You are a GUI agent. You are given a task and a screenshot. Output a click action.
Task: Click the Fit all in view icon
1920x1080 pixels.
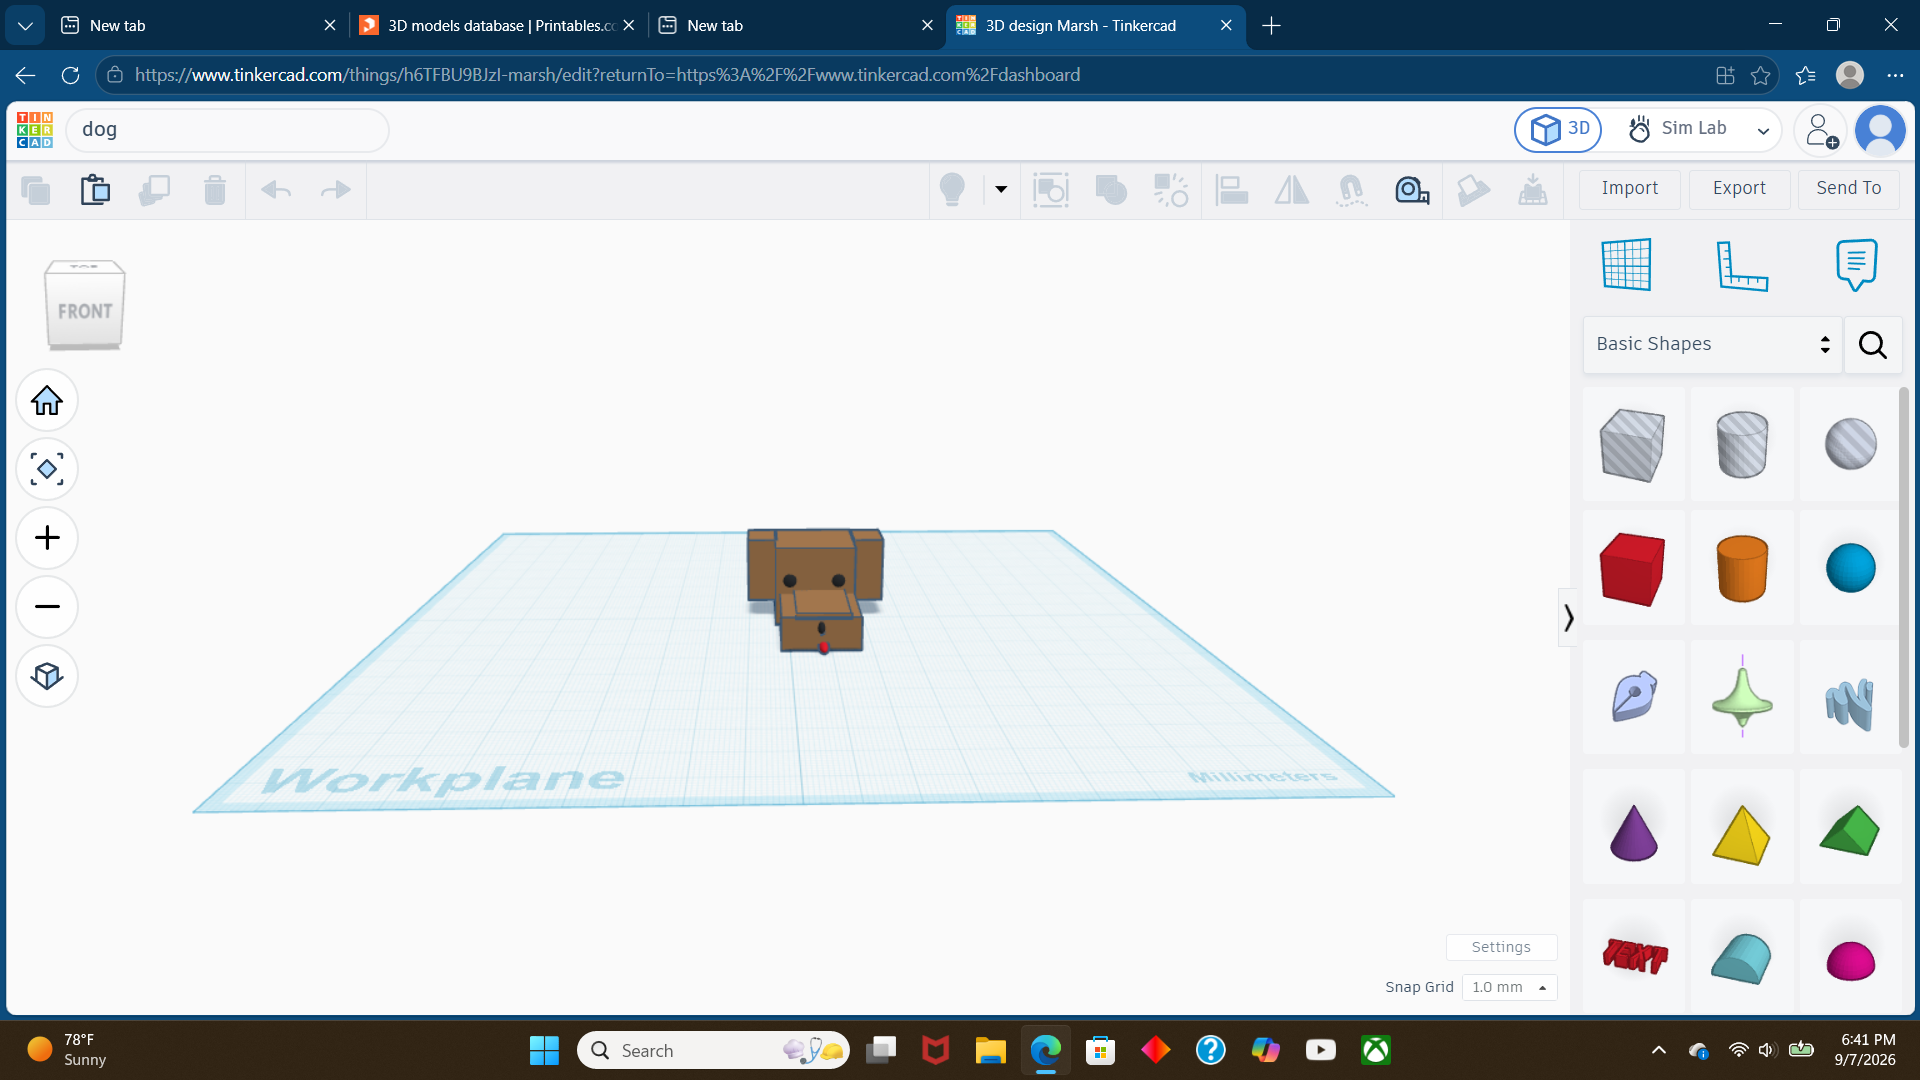tap(47, 469)
